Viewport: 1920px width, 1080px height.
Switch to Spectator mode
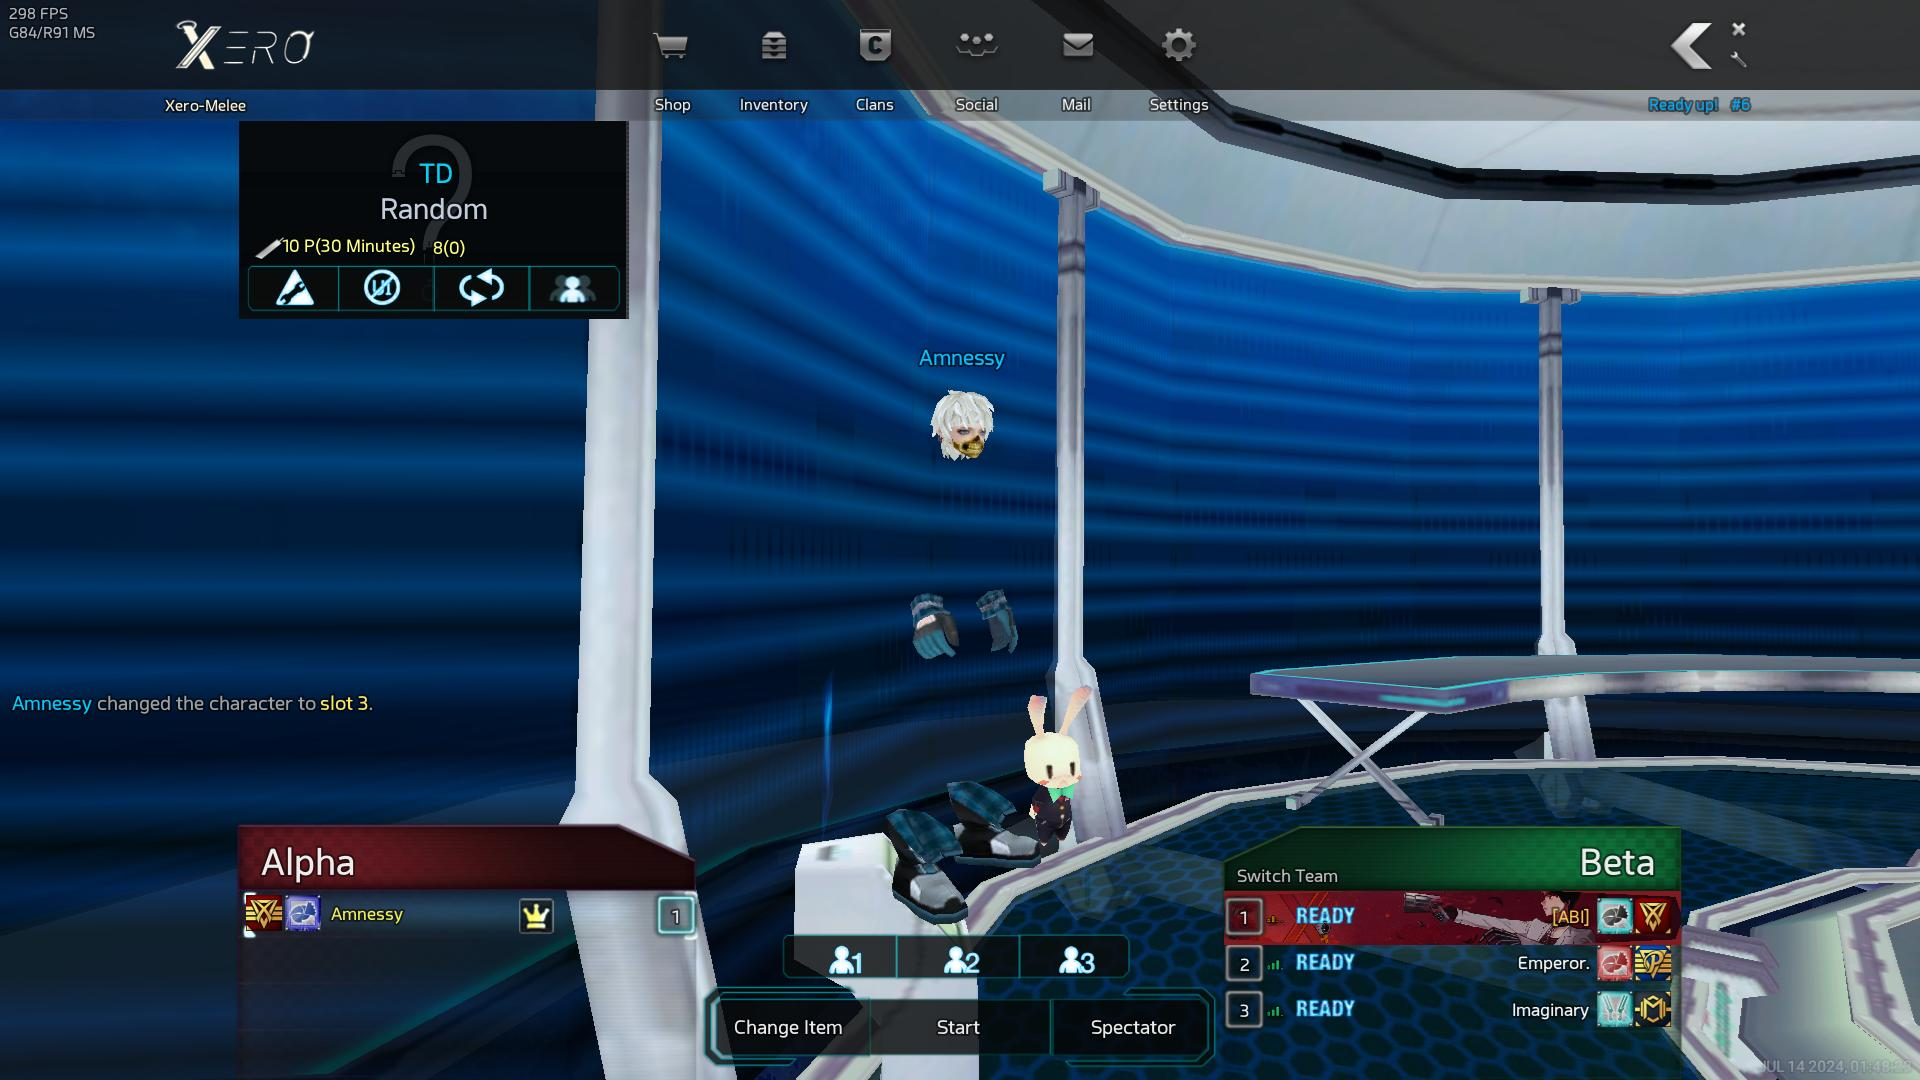pyautogui.click(x=1132, y=1027)
